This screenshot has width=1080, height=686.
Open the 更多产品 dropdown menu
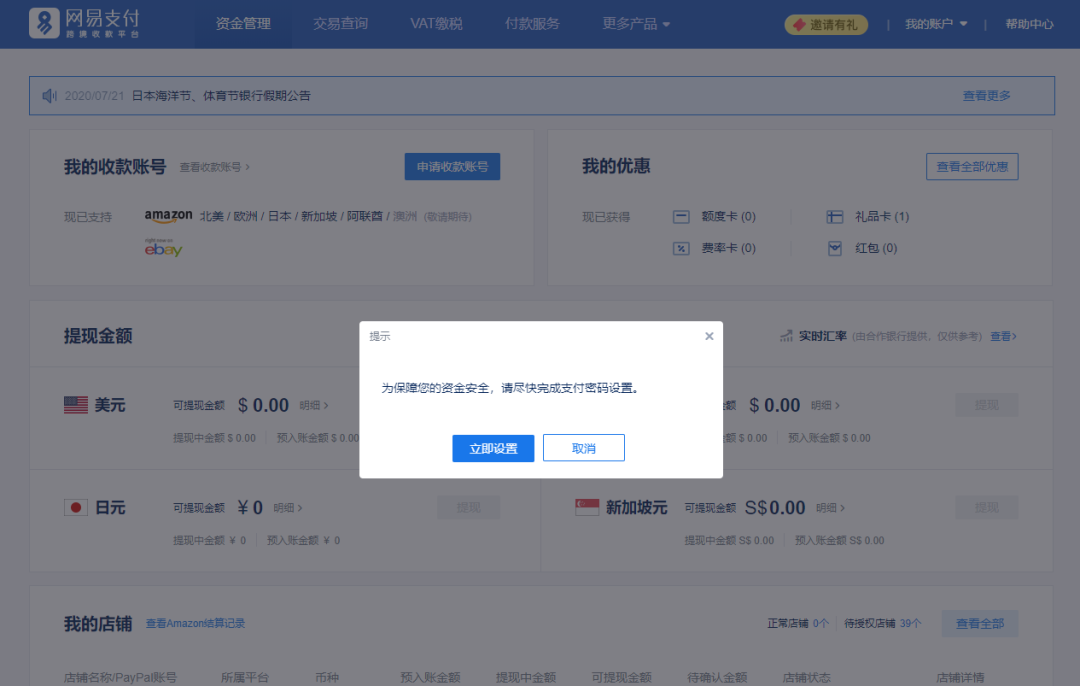click(x=636, y=22)
